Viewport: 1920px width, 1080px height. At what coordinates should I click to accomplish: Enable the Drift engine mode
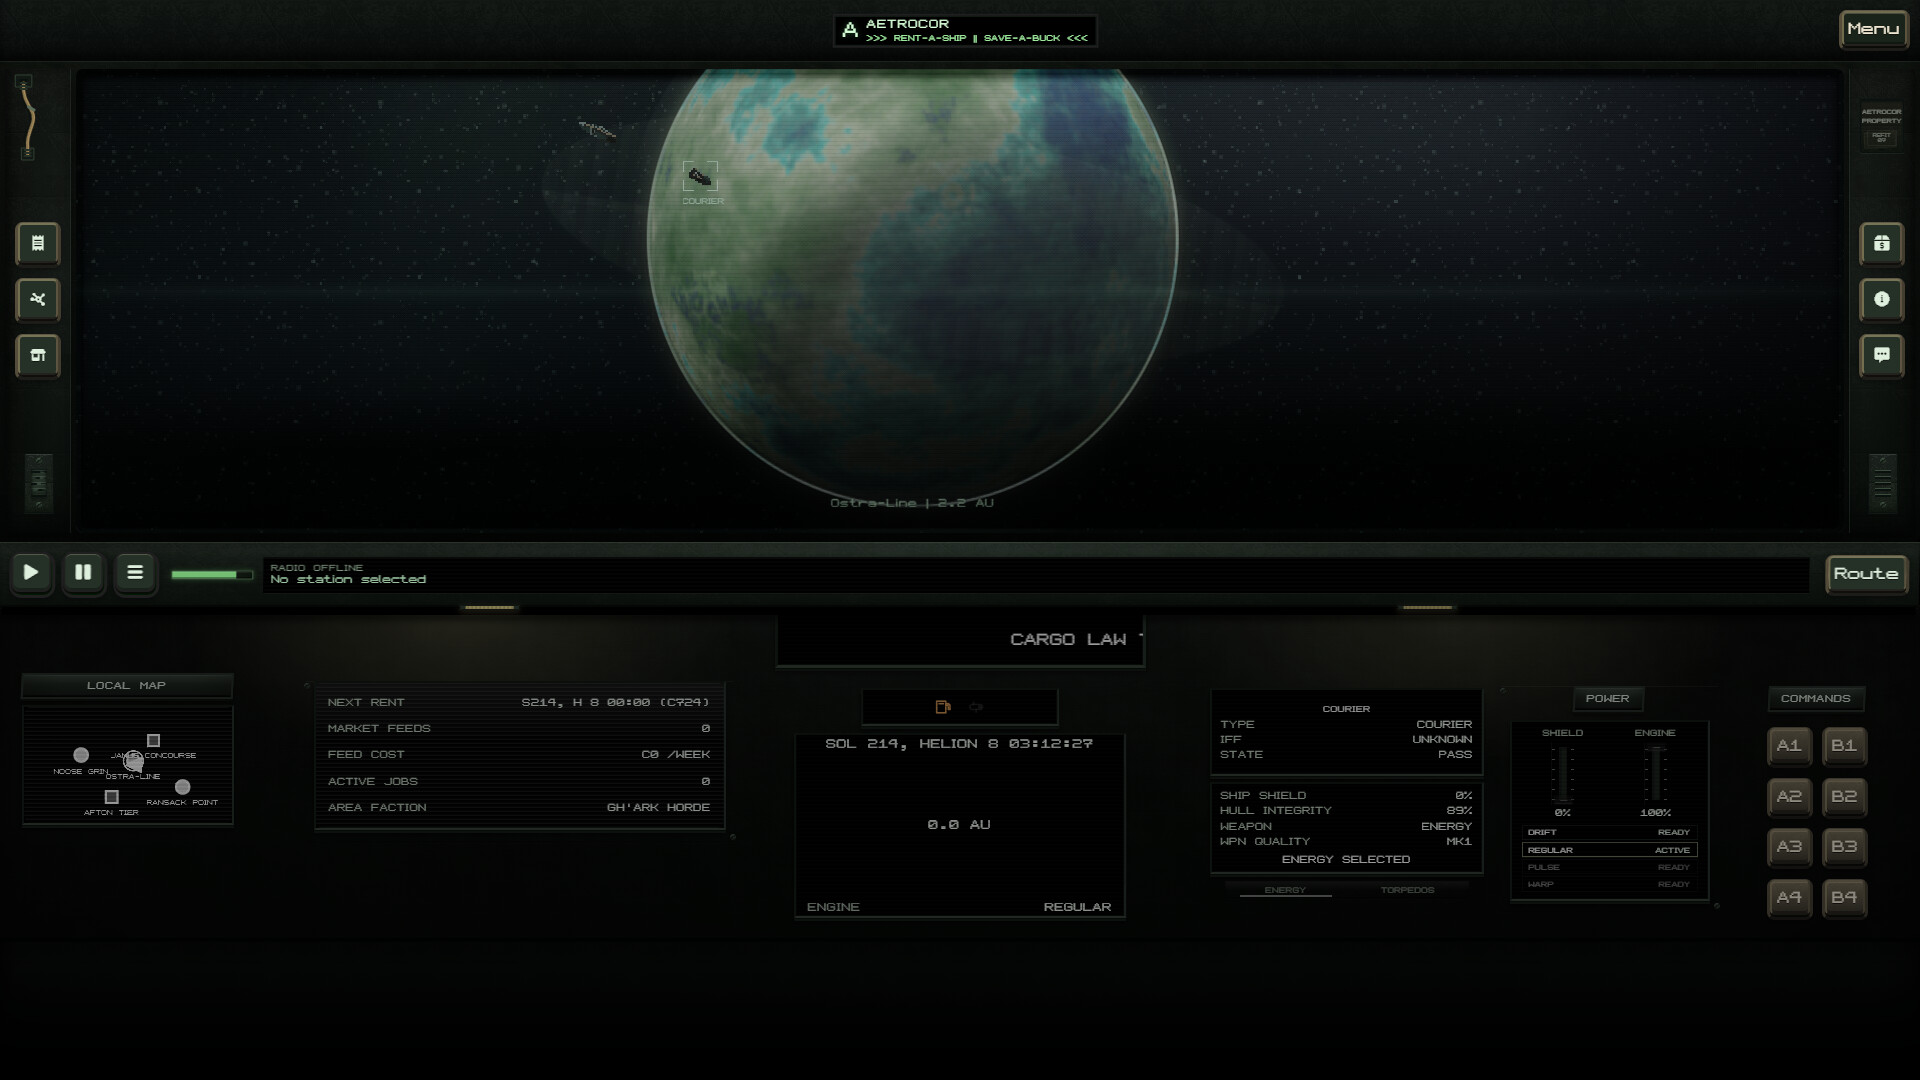point(1609,832)
